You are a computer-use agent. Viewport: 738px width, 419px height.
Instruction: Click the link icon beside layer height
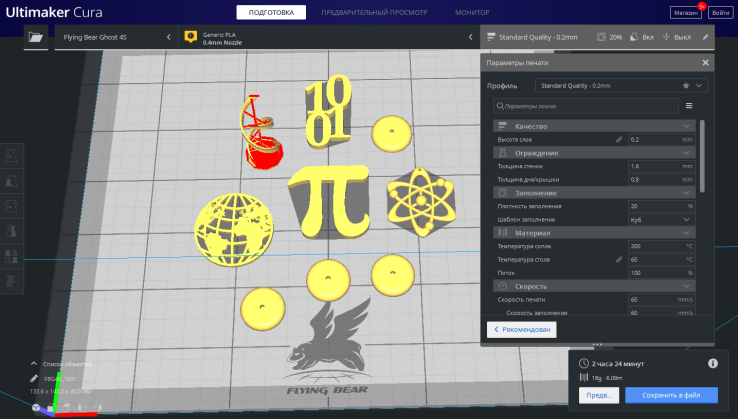click(x=618, y=139)
